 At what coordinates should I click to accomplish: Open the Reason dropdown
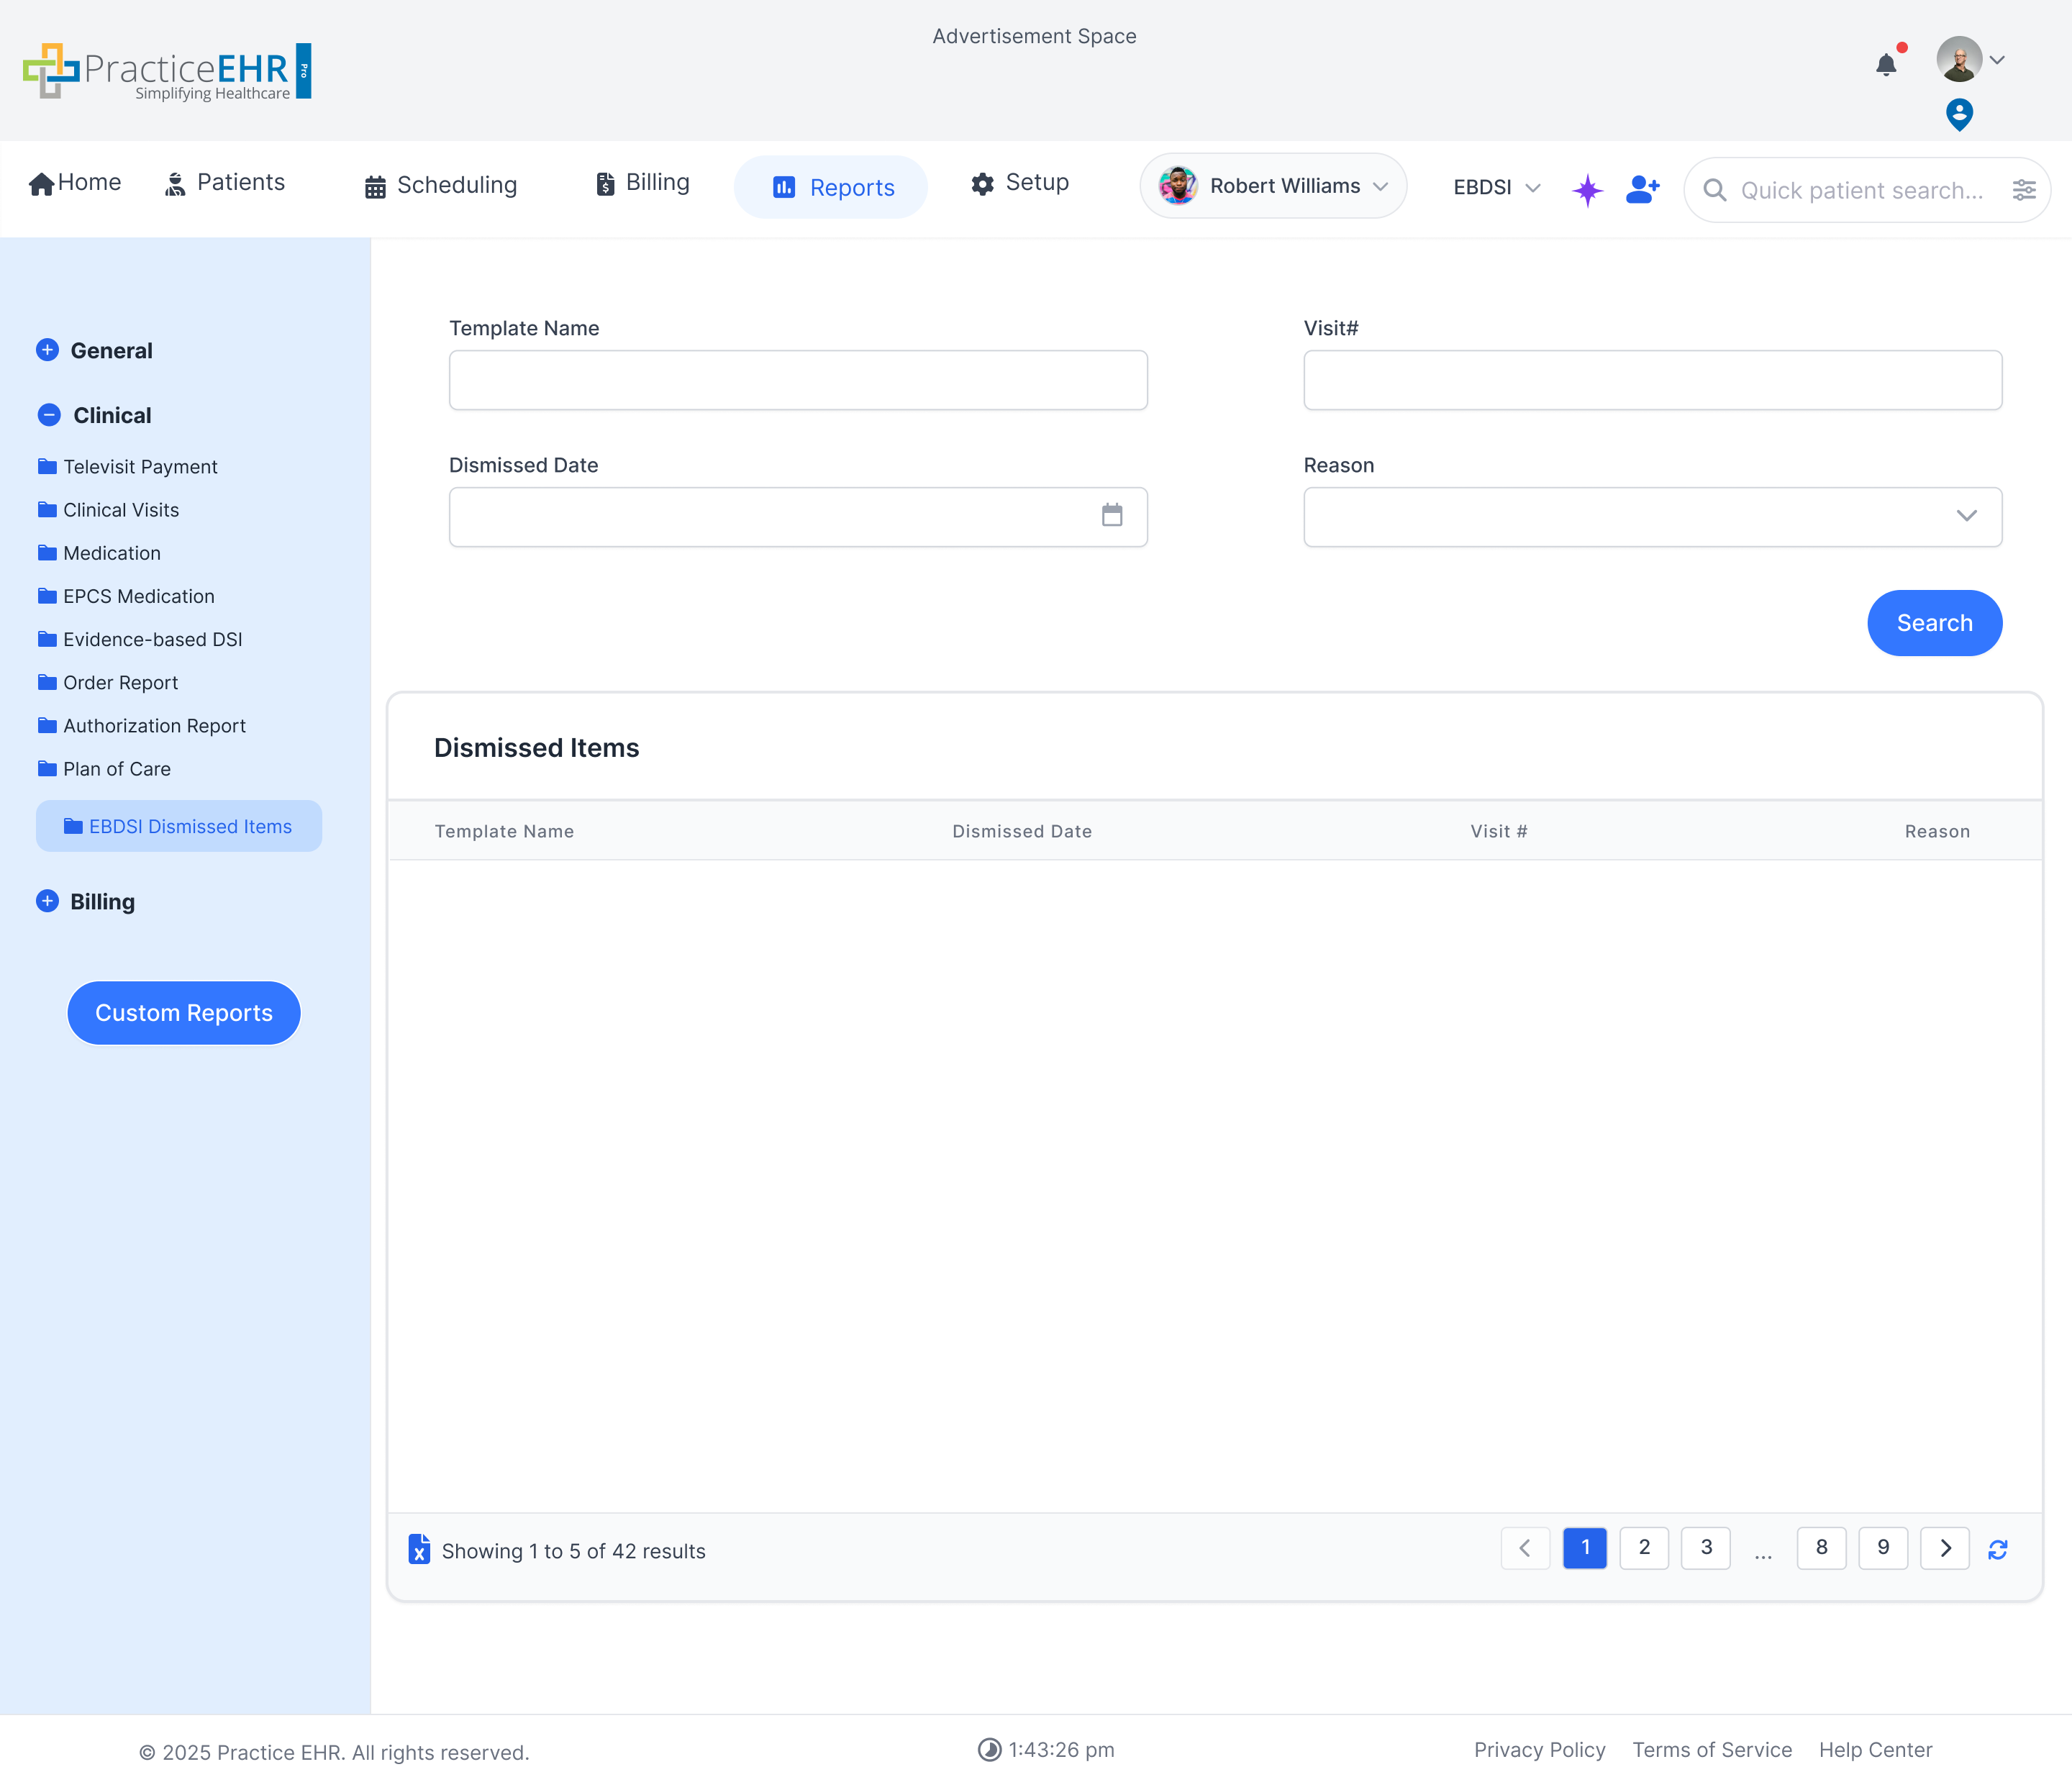point(1651,517)
